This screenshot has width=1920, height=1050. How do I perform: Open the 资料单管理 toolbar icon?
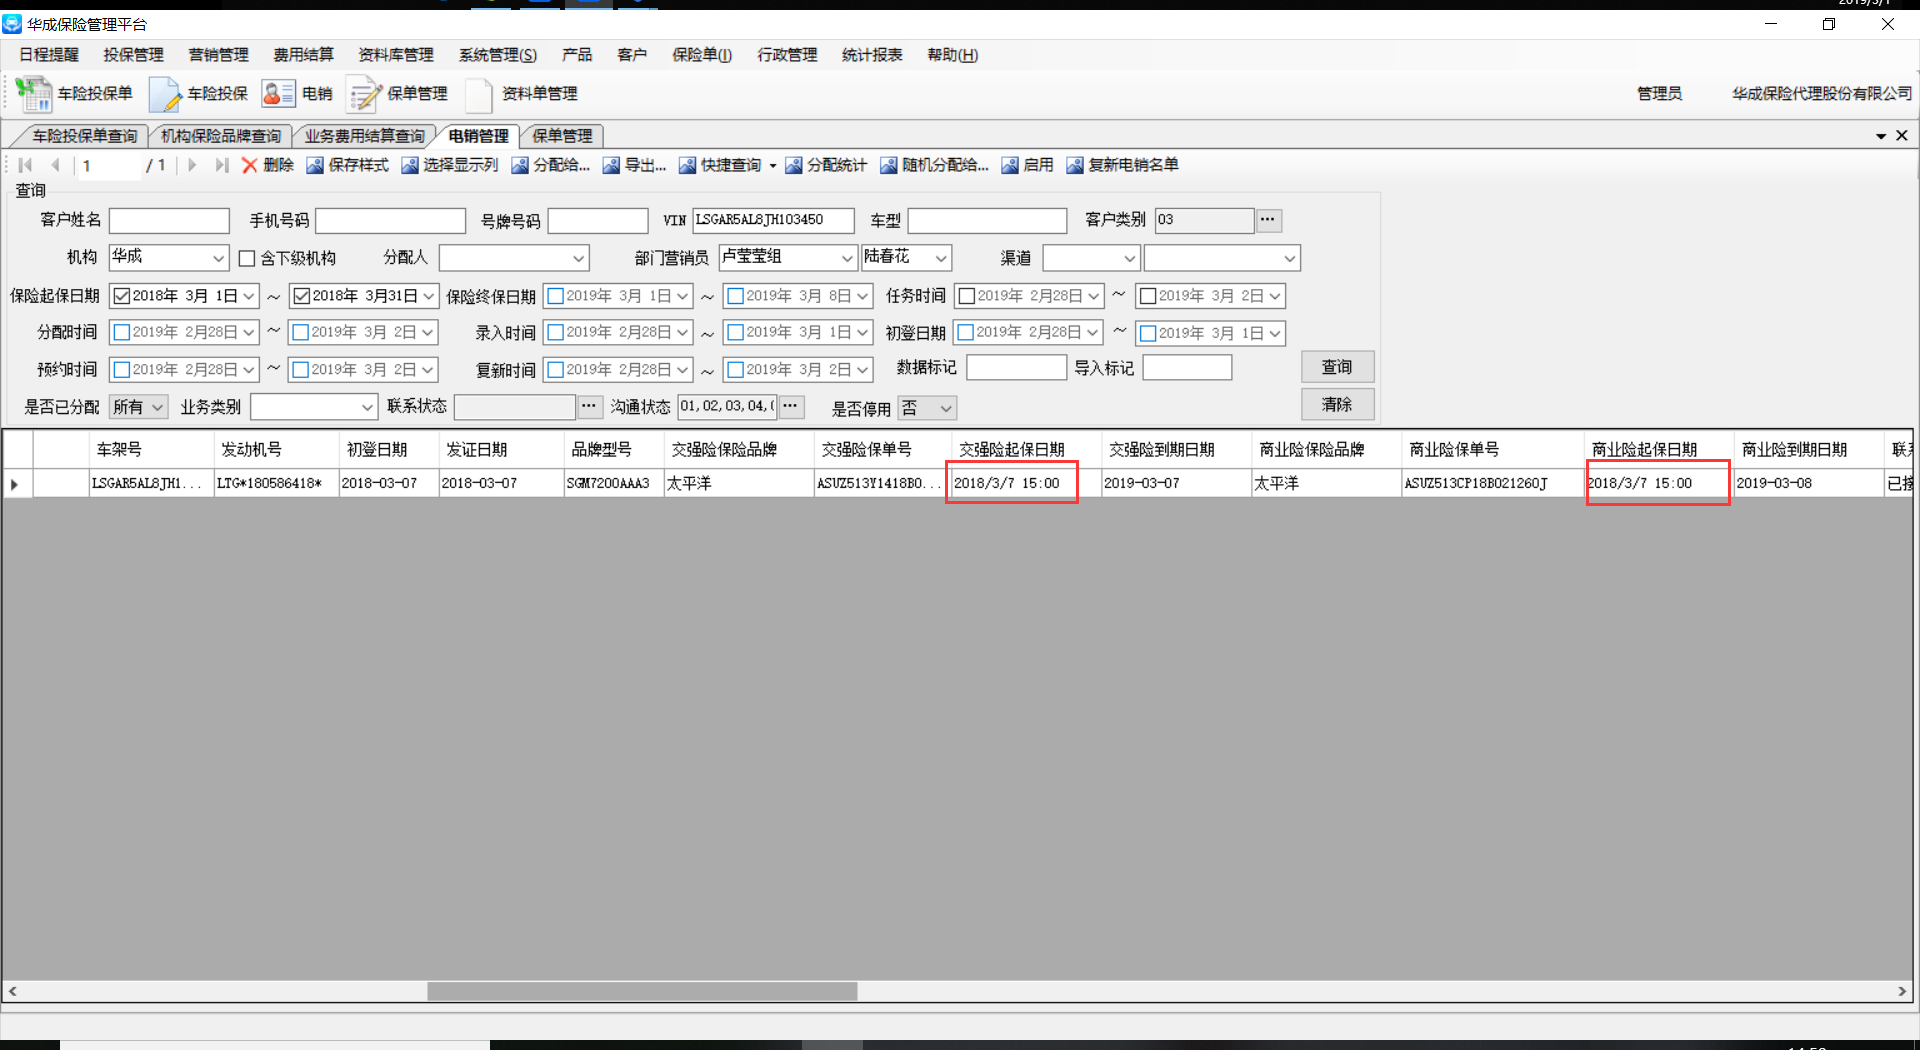(x=521, y=94)
